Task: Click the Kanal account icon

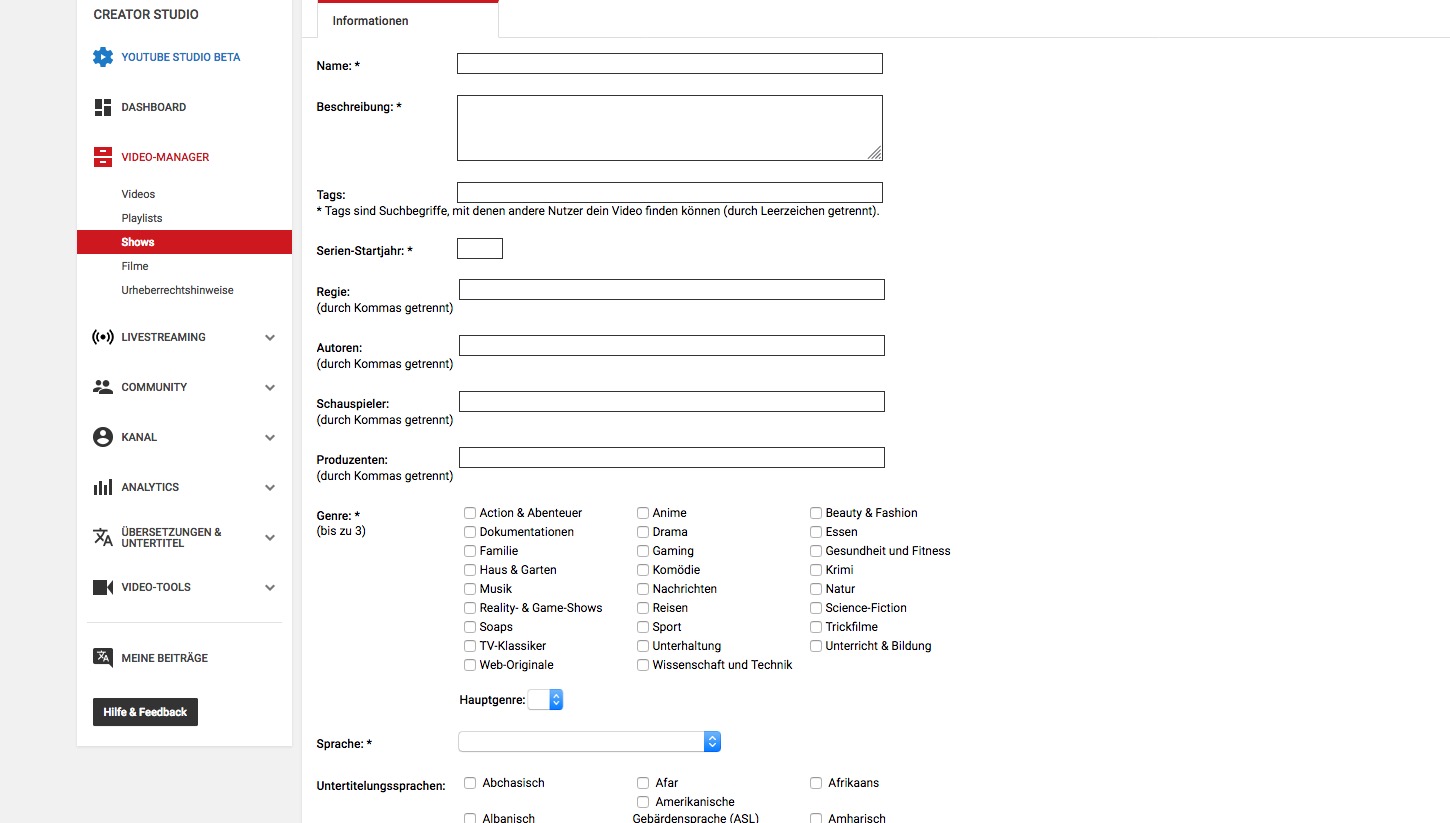Action: 103,437
